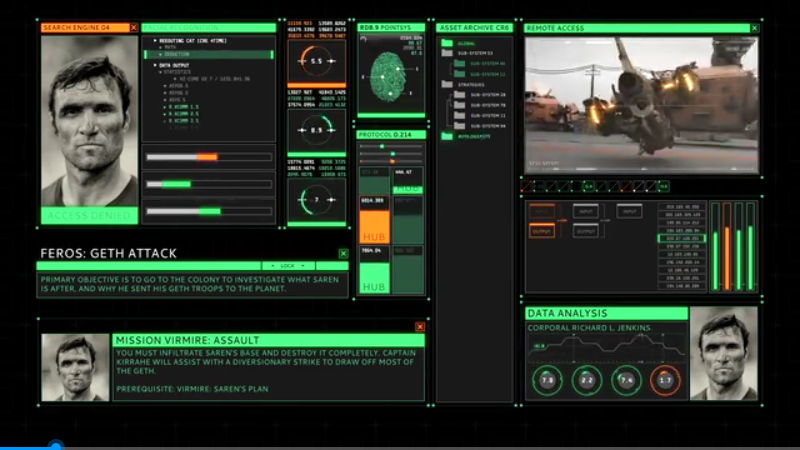
Task: Close the Search Engine 04 panel
Action: point(134,28)
